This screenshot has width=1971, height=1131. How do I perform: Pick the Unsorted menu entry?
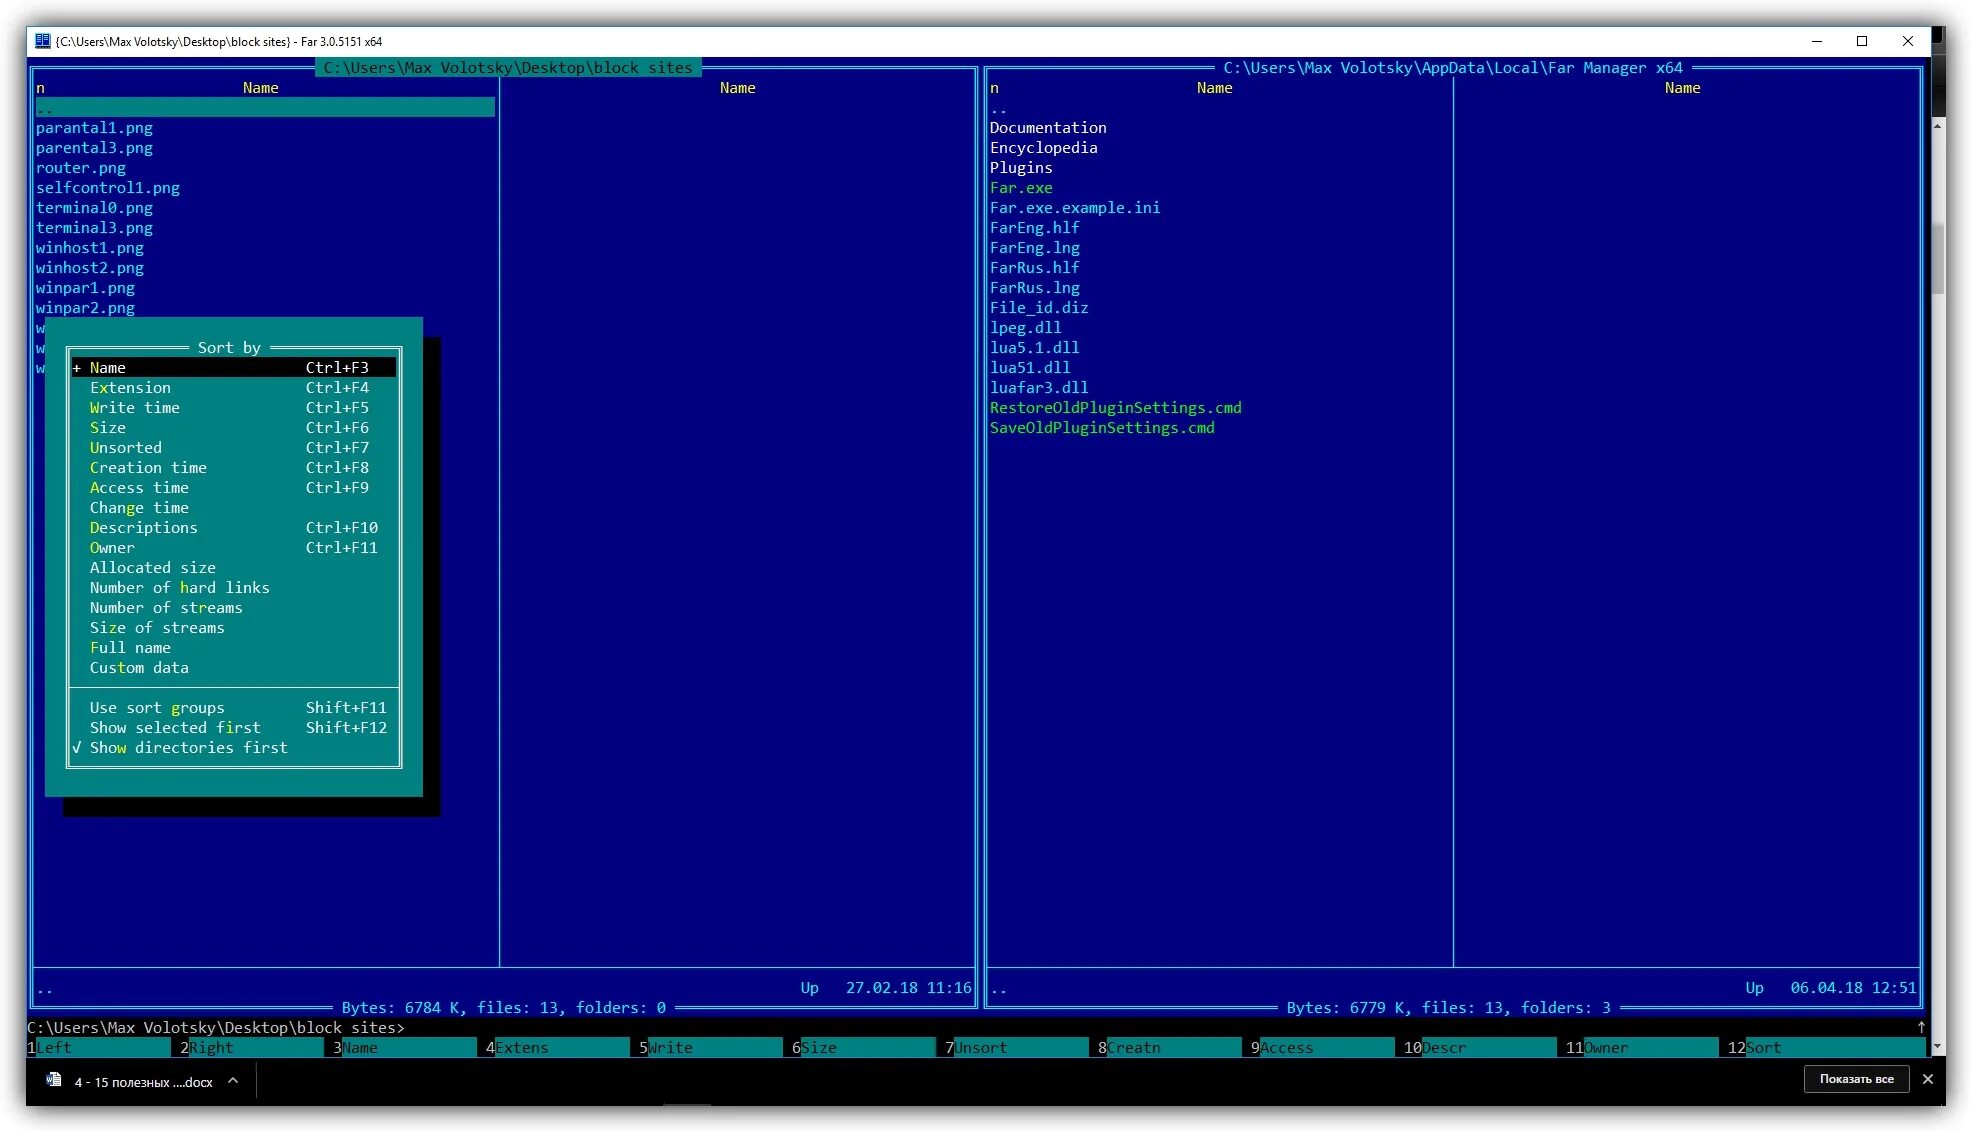[x=125, y=448]
